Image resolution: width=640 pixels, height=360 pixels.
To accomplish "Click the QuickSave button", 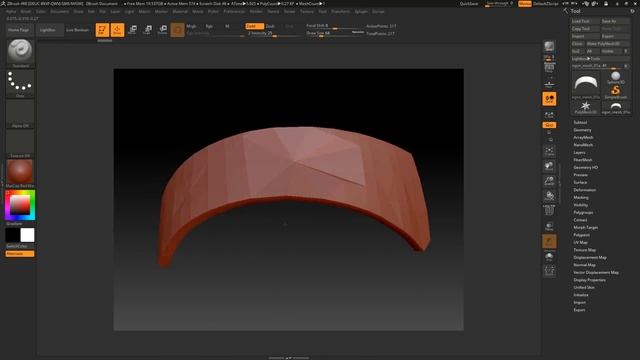I will click(x=469, y=4).
